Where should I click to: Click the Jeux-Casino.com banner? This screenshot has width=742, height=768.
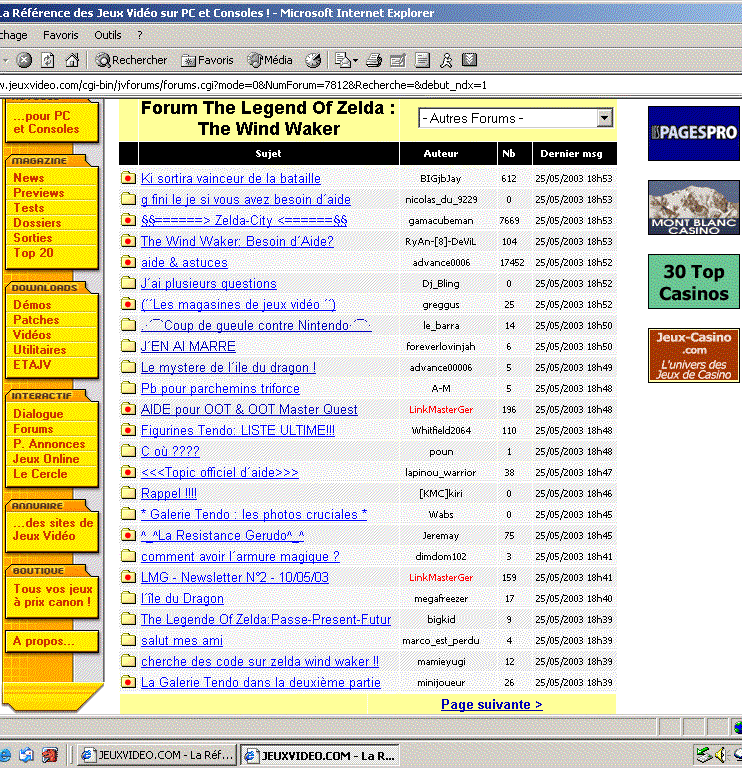694,356
